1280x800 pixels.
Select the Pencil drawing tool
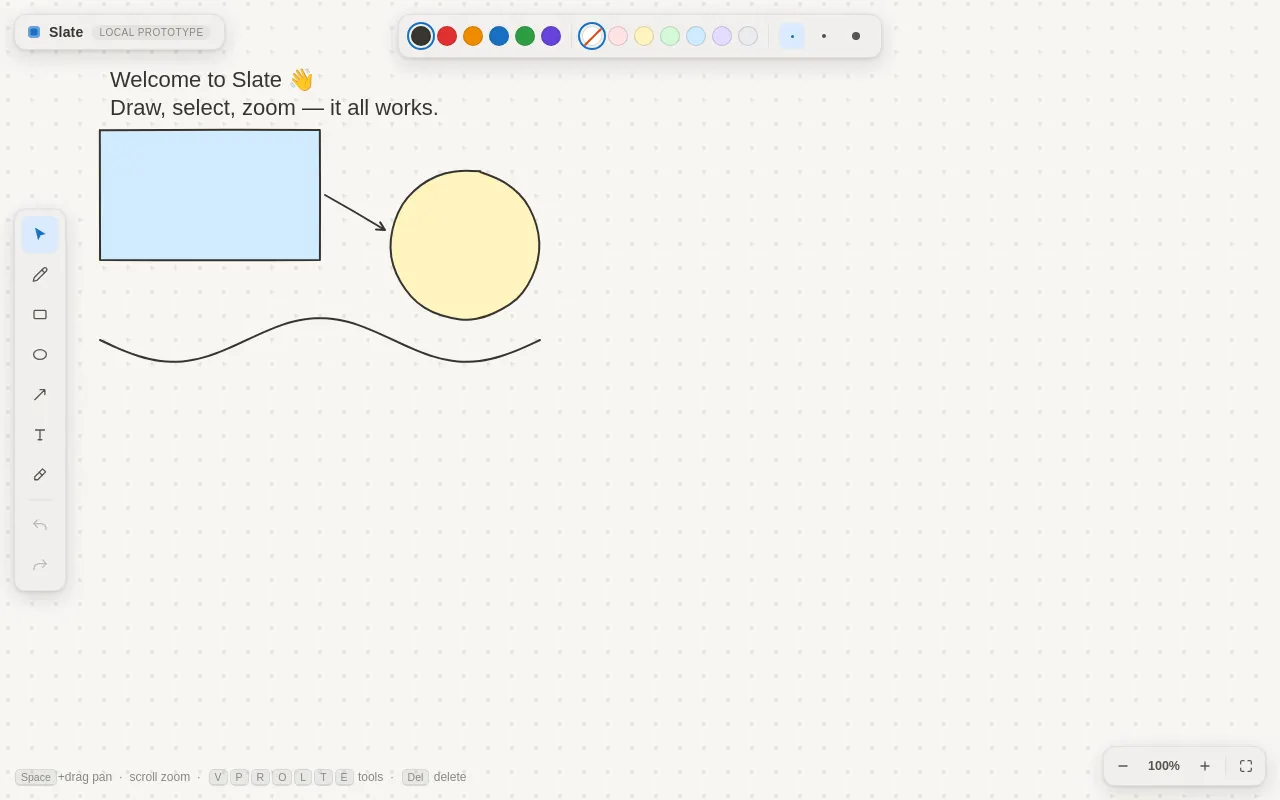point(40,274)
